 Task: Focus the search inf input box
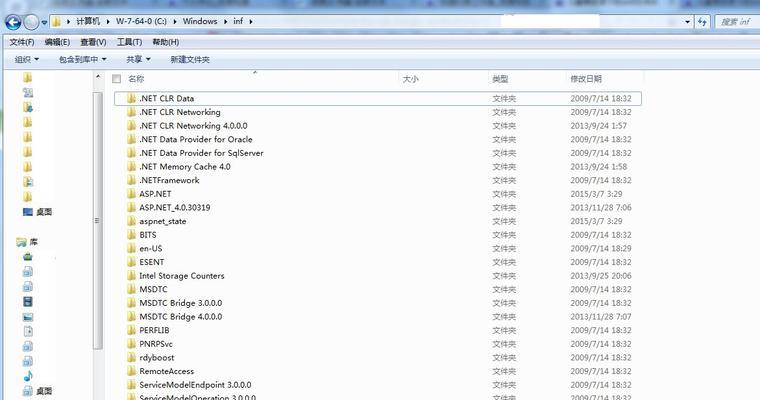pyautogui.click(x=737, y=21)
